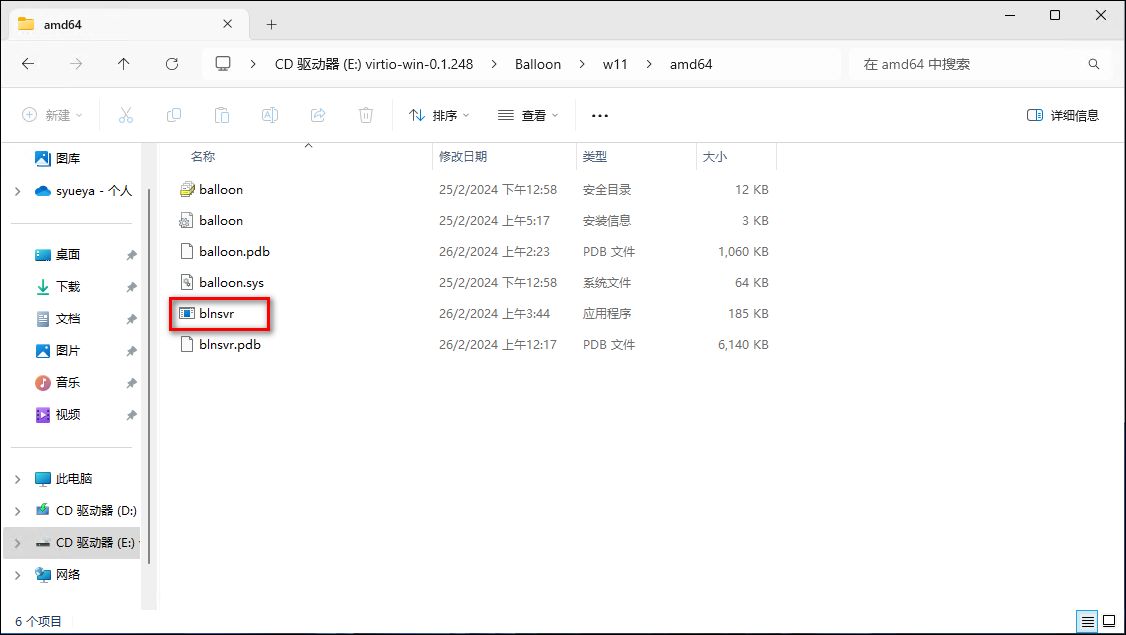Click the Cut scissors icon in toolbar
The width and height of the screenshot is (1126, 635).
(x=126, y=115)
